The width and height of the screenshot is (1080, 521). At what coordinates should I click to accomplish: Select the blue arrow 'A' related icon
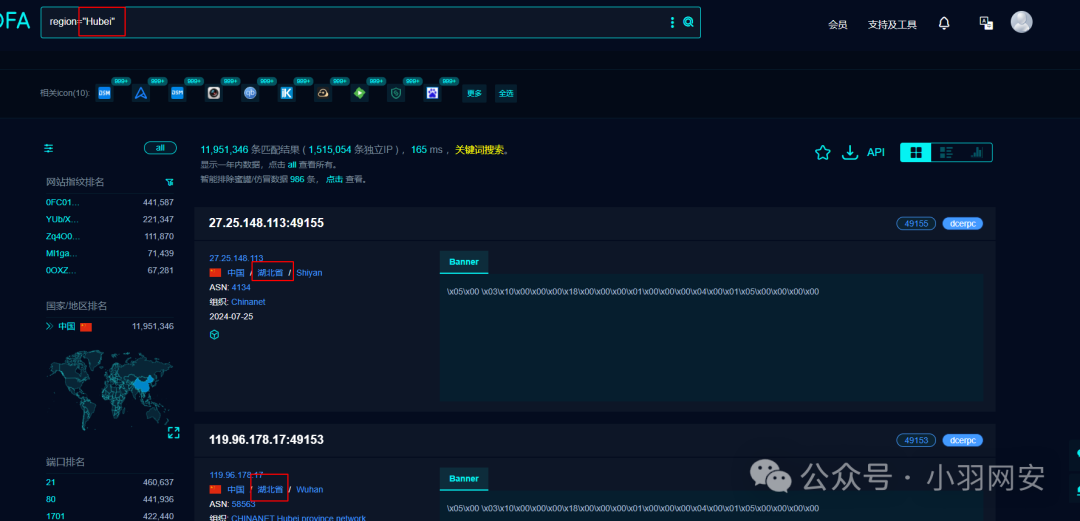pos(141,92)
